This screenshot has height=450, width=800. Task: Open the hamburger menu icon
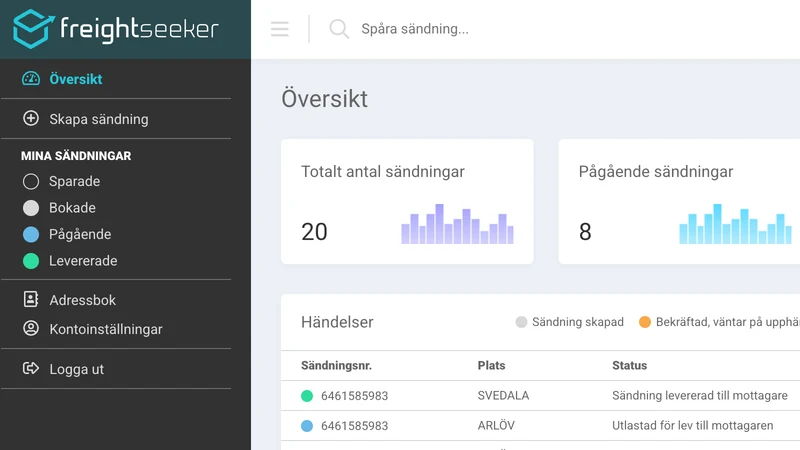[280, 29]
